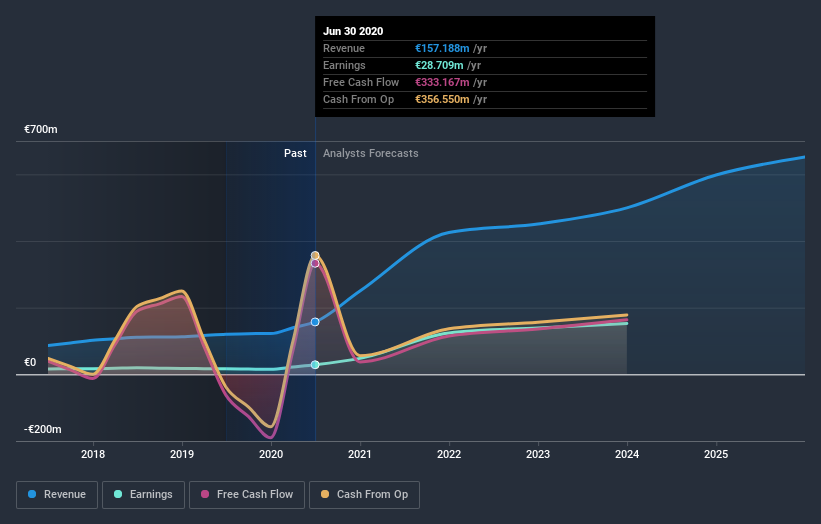Toggle the Cash From Op legend button
The width and height of the screenshot is (821, 524).
(364, 495)
